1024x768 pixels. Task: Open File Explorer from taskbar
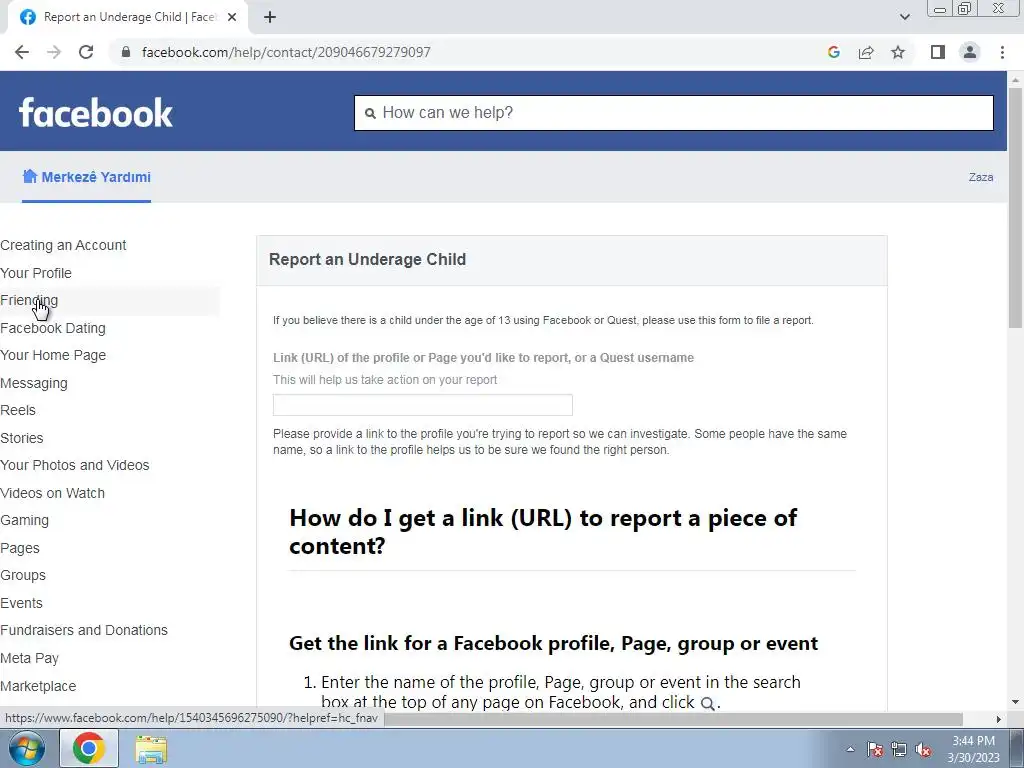click(x=152, y=749)
